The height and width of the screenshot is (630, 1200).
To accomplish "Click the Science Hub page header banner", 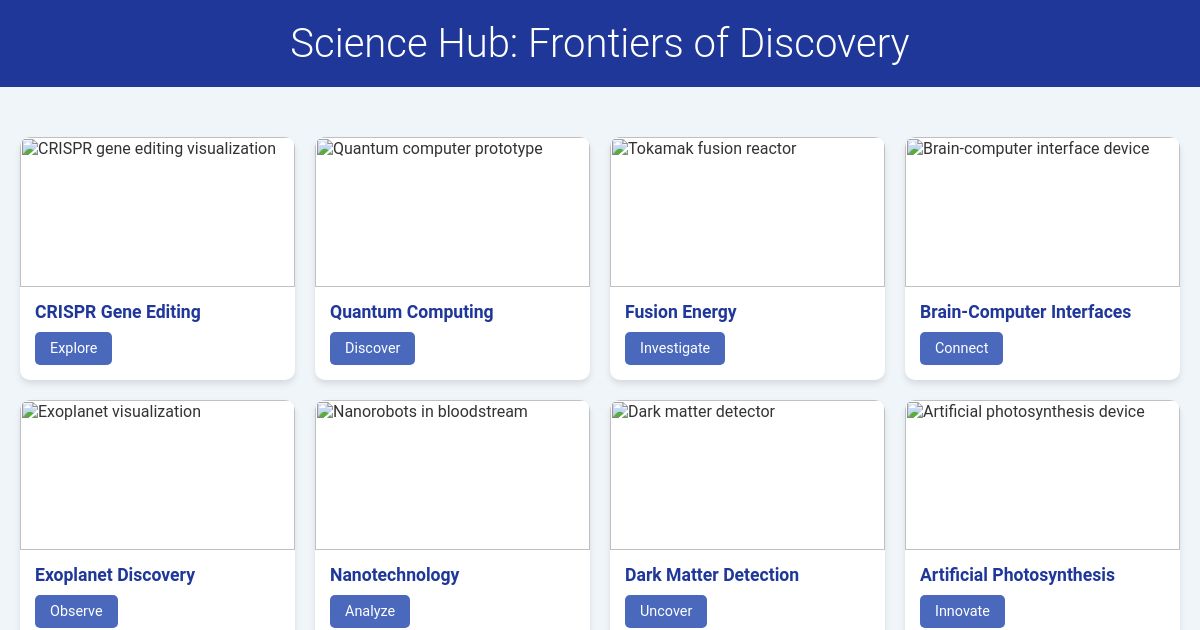I will [x=600, y=43].
